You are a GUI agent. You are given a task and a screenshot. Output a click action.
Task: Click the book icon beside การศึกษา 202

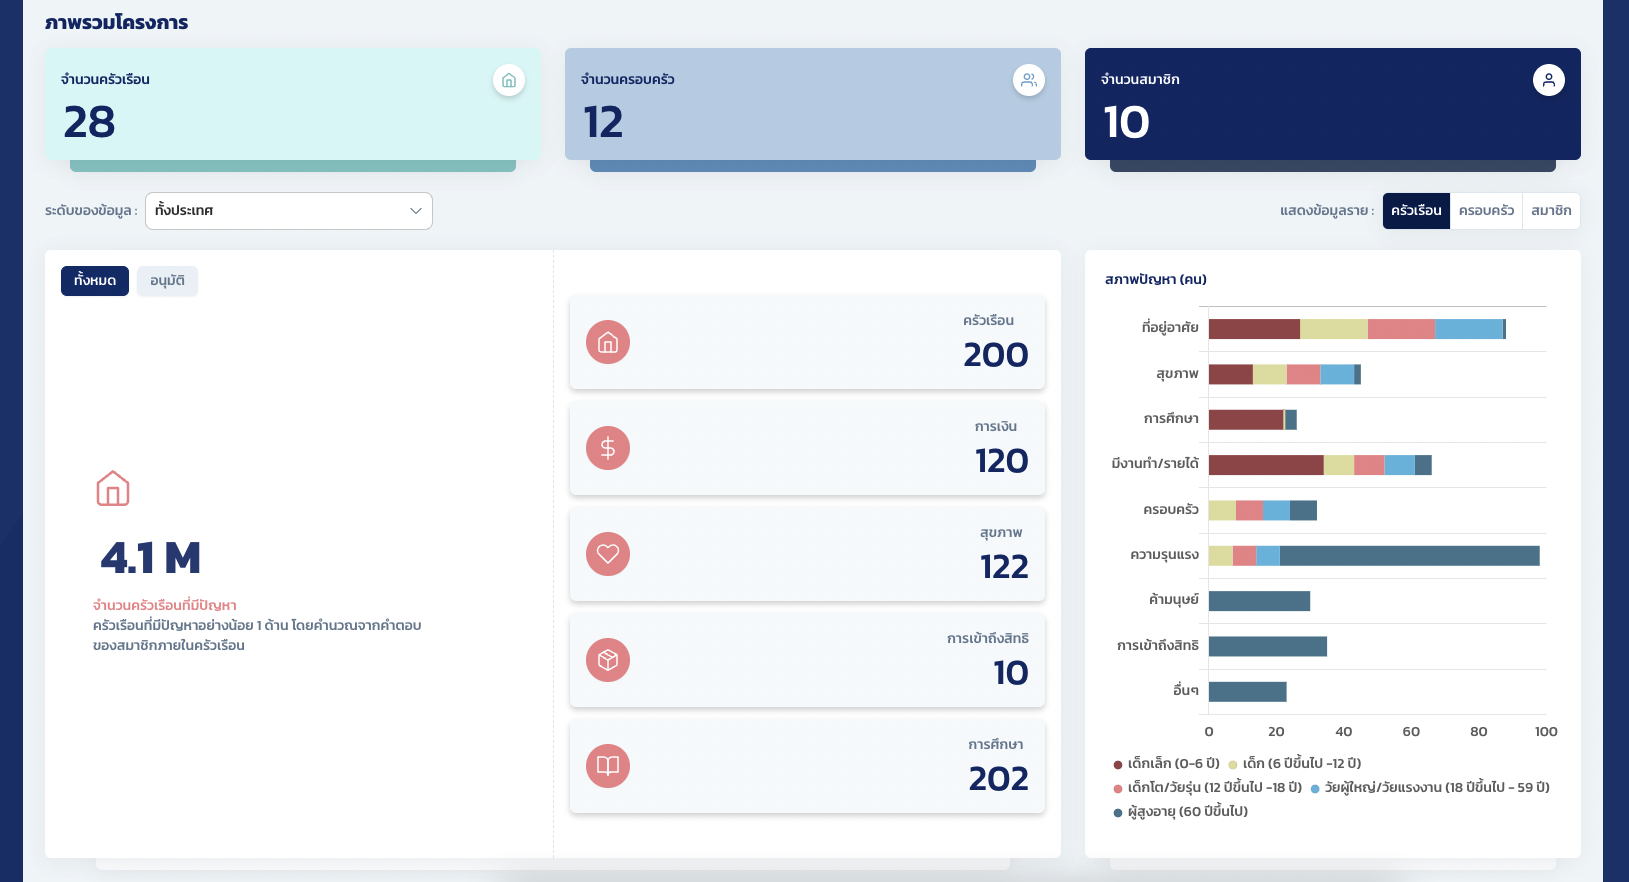click(x=608, y=766)
